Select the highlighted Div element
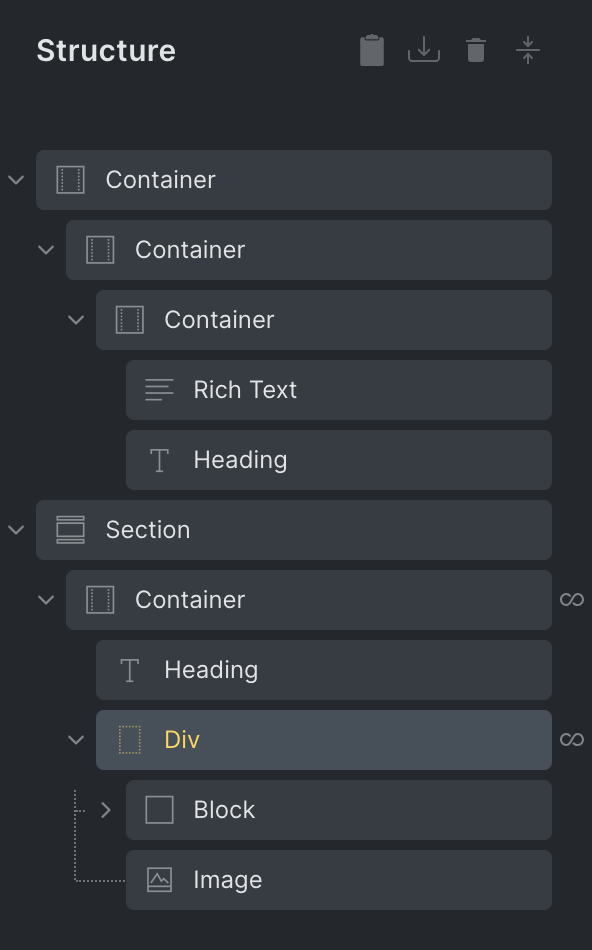Image resolution: width=592 pixels, height=950 pixels. pos(324,740)
